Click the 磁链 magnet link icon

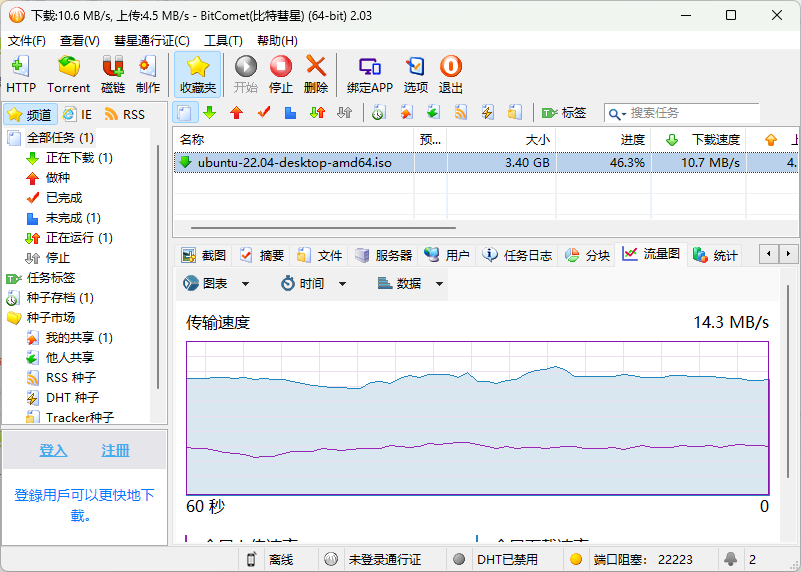[x=113, y=75]
